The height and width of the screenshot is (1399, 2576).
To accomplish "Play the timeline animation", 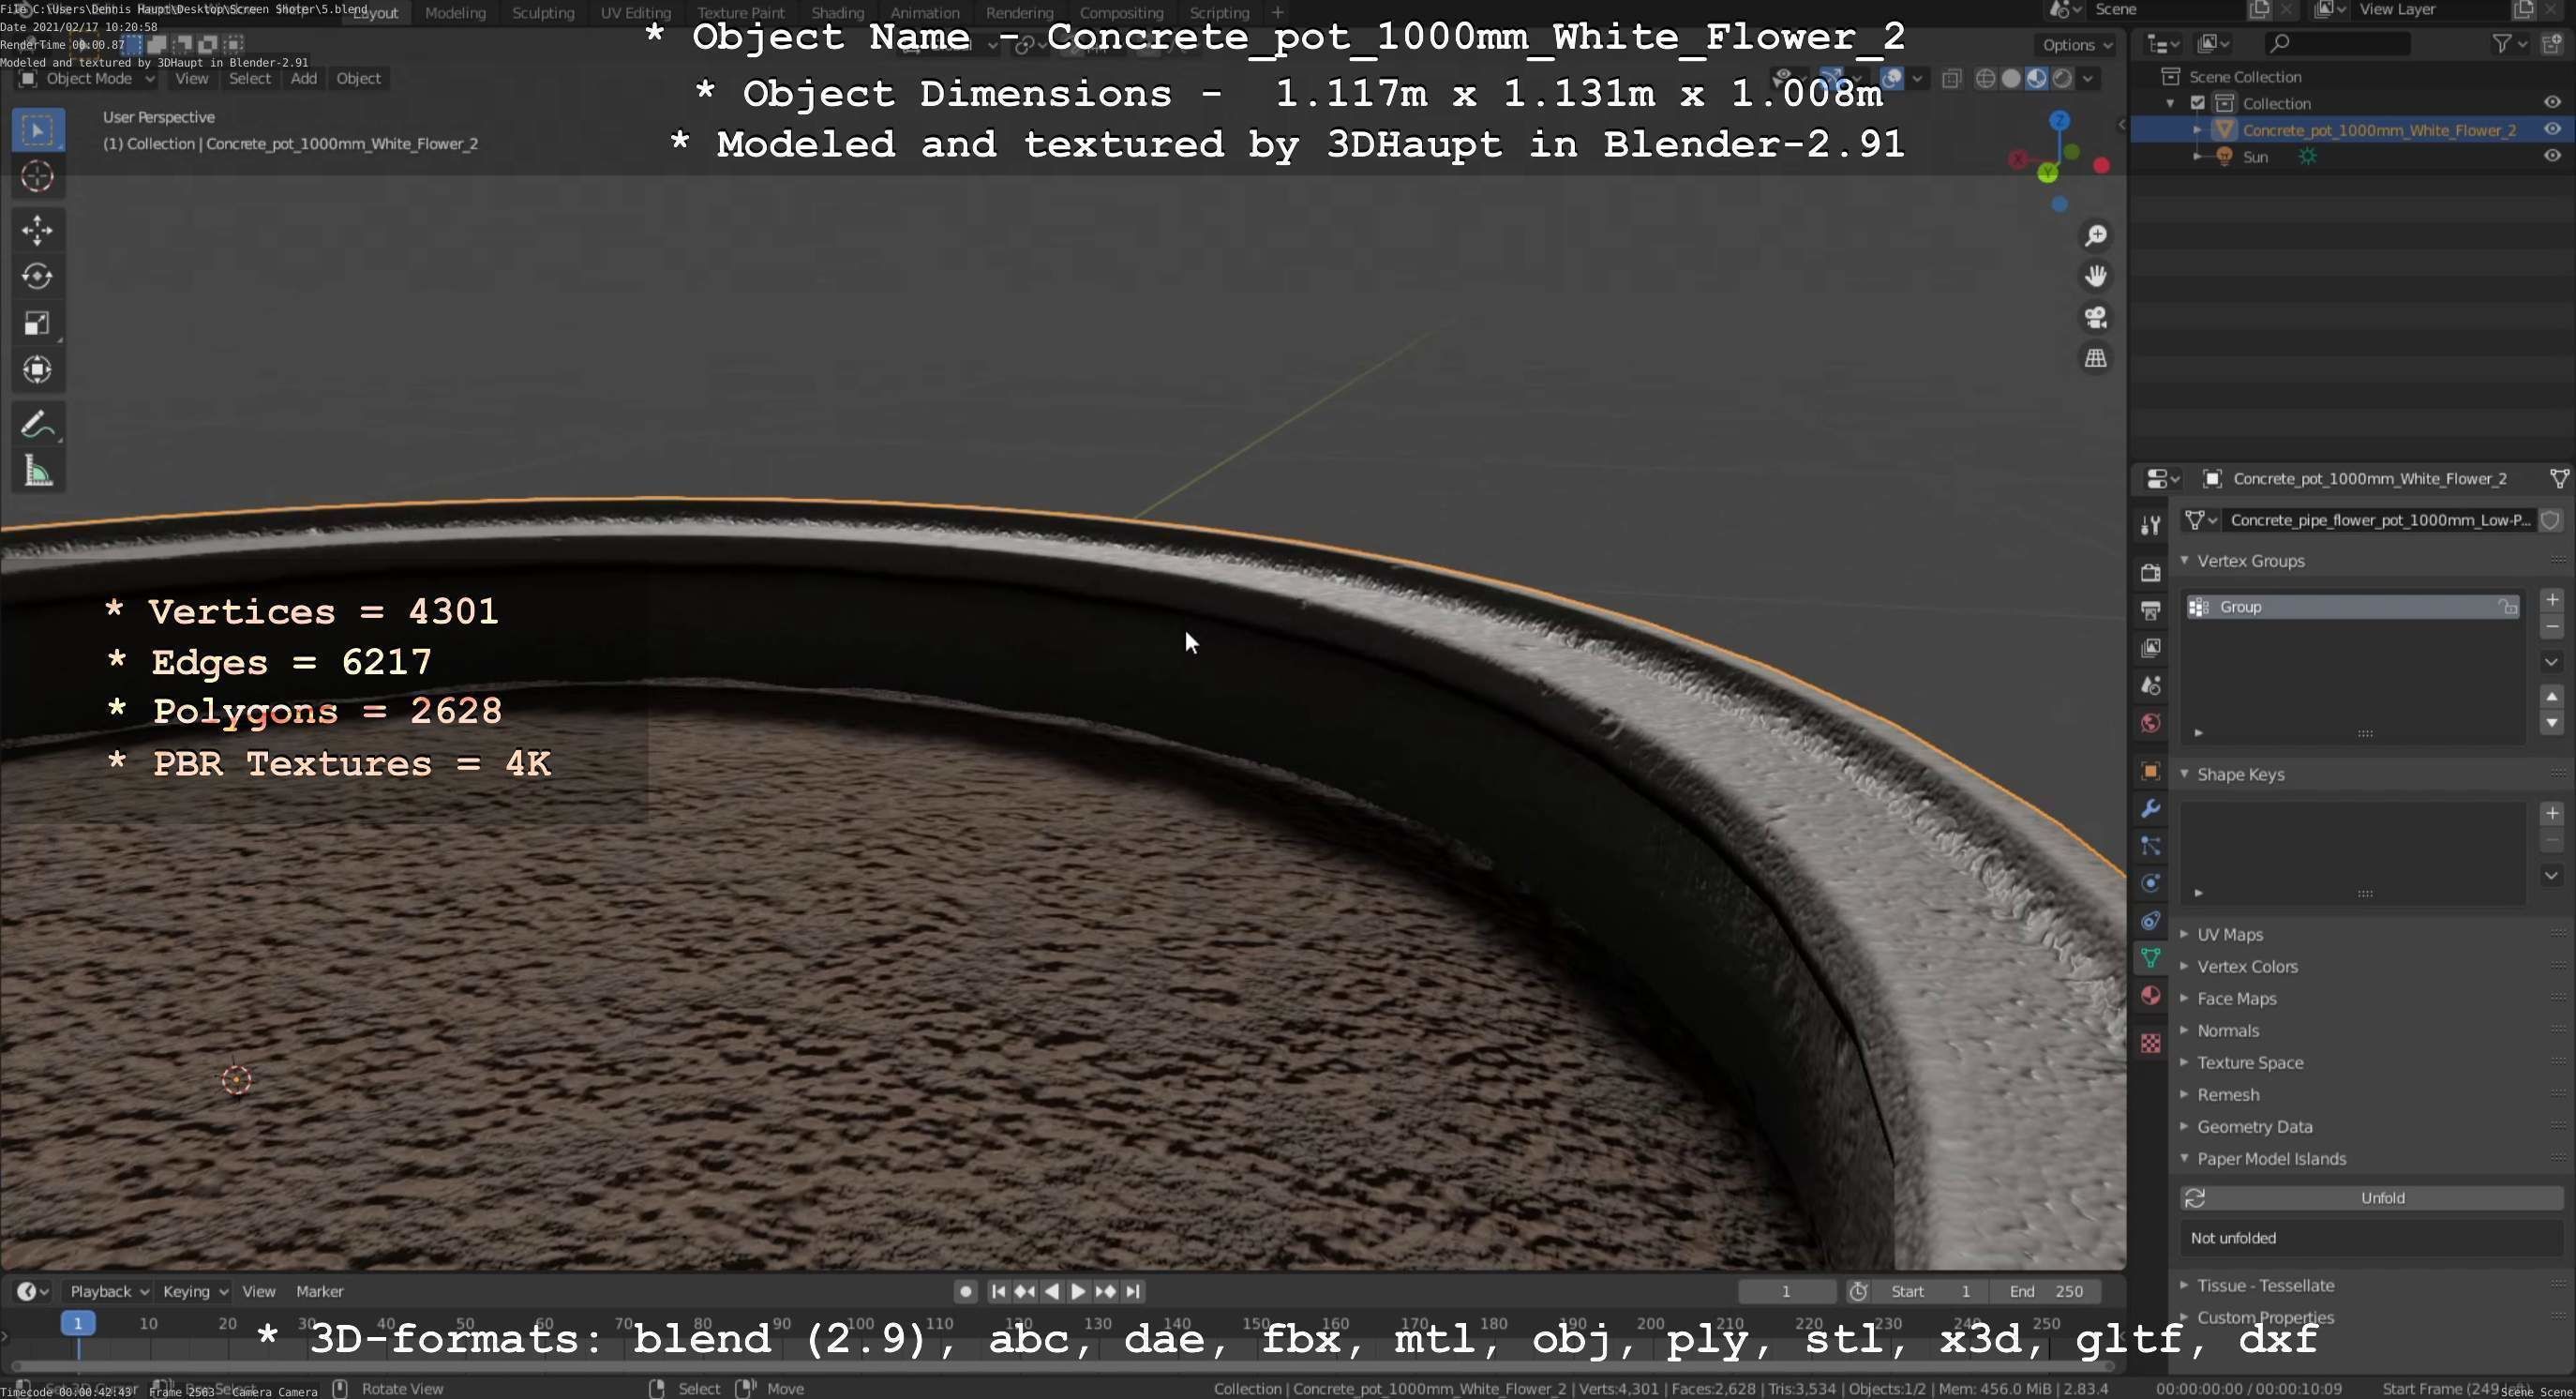I will [x=1078, y=1291].
